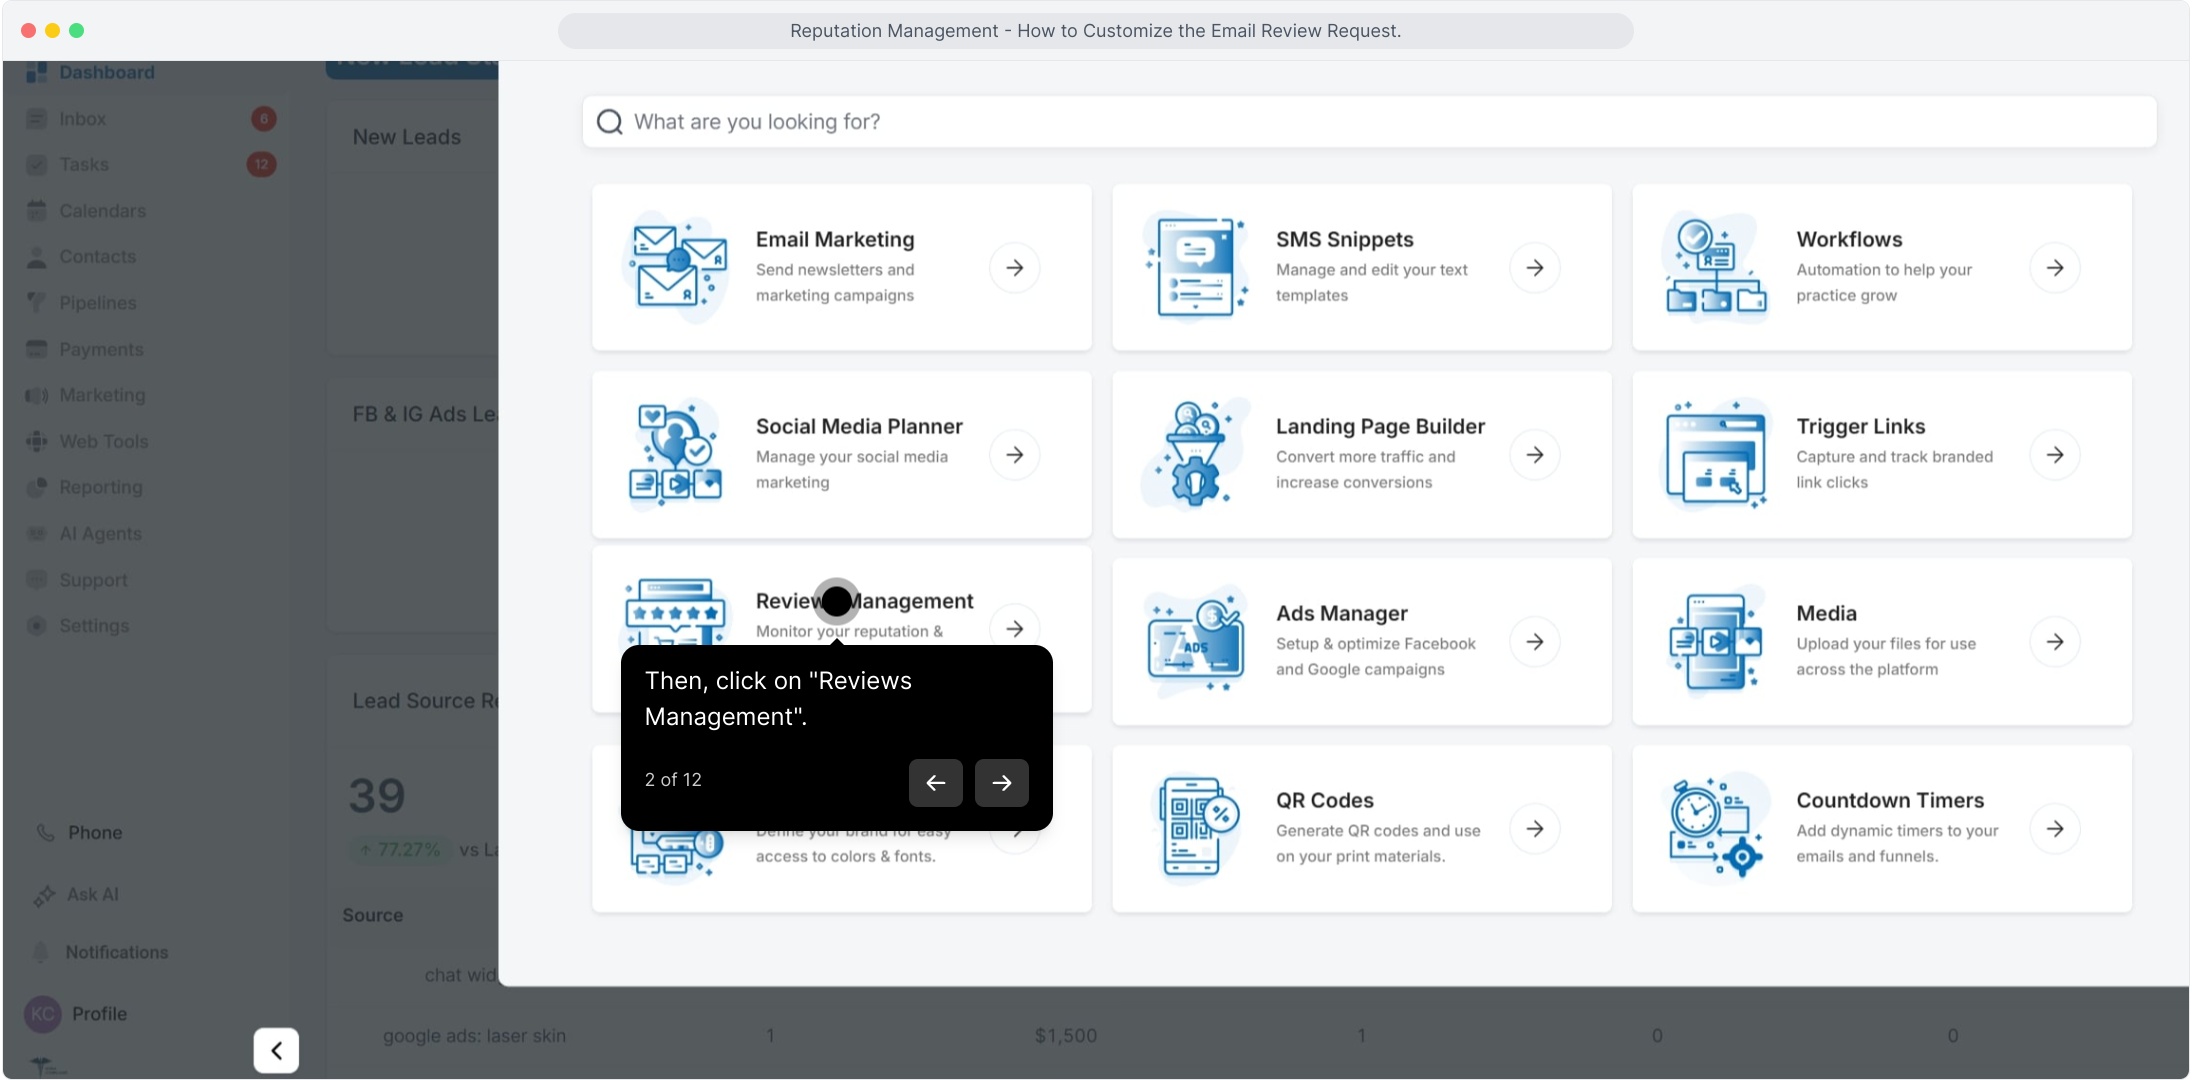Click the 'google ads: laser skin' source row
Image resolution: width=2192 pixels, height=1080 pixels.
click(x=474, y=1036)
